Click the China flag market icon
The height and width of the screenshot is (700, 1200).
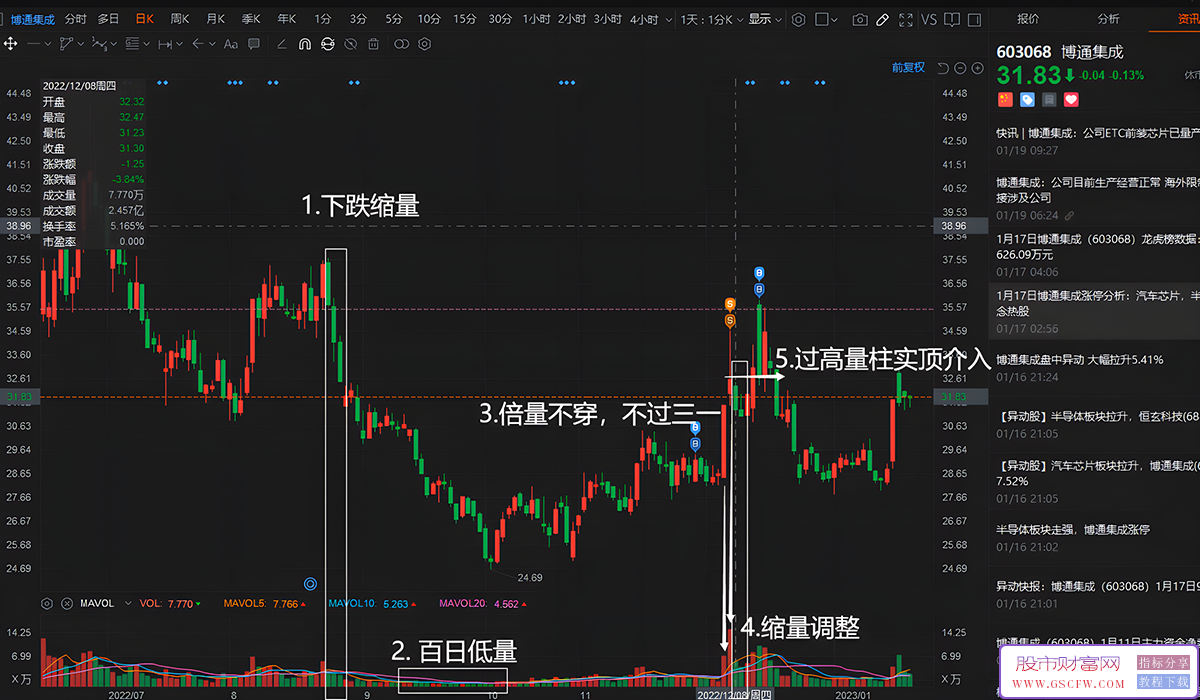(1005, 99)
